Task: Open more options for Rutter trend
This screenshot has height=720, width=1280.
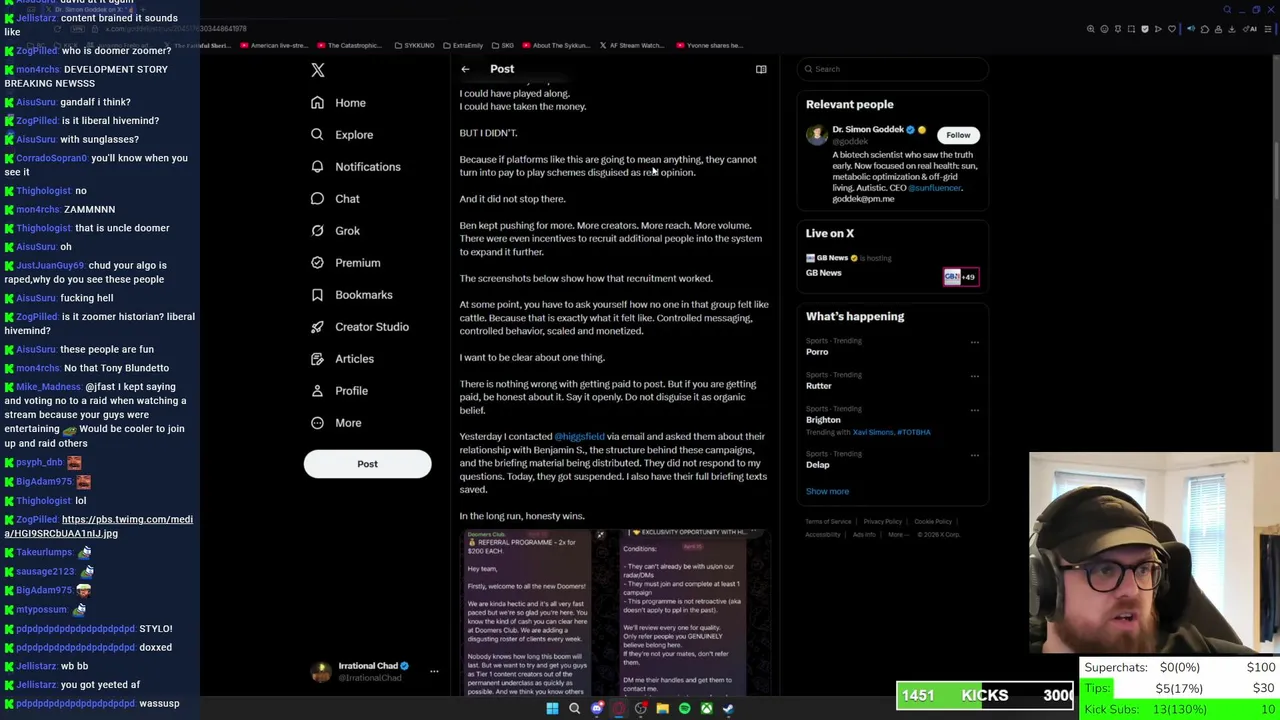Action: tap(975, 376)
